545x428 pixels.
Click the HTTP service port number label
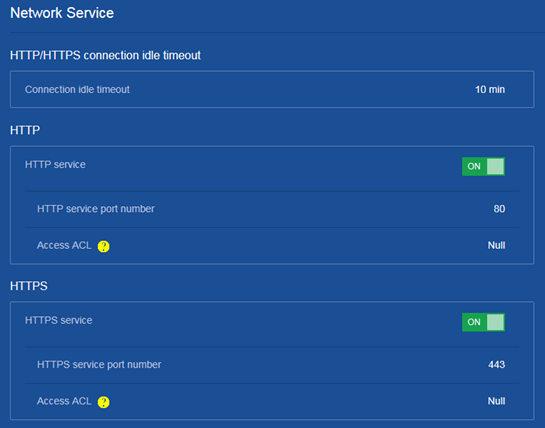click(x=96, y=209)
